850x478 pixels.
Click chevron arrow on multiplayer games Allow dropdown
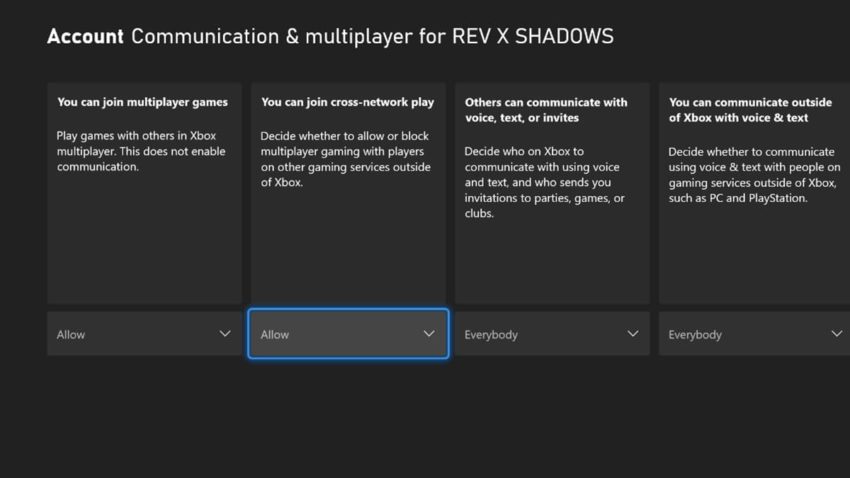click(x=225, y=334)
